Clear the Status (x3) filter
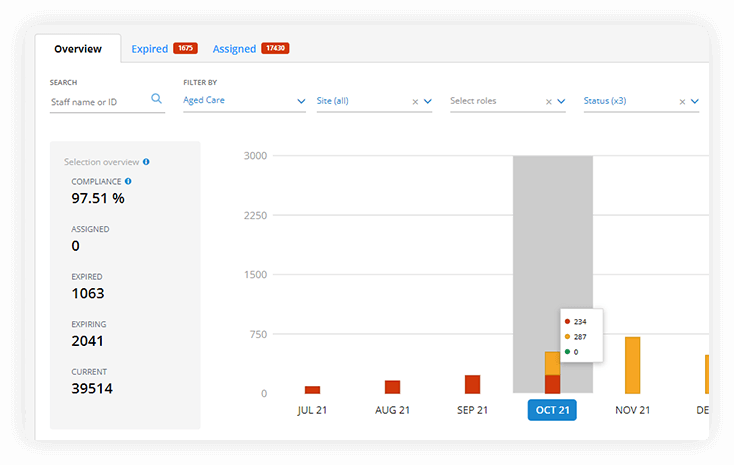 pyautogui.click(x=682, y=101)
